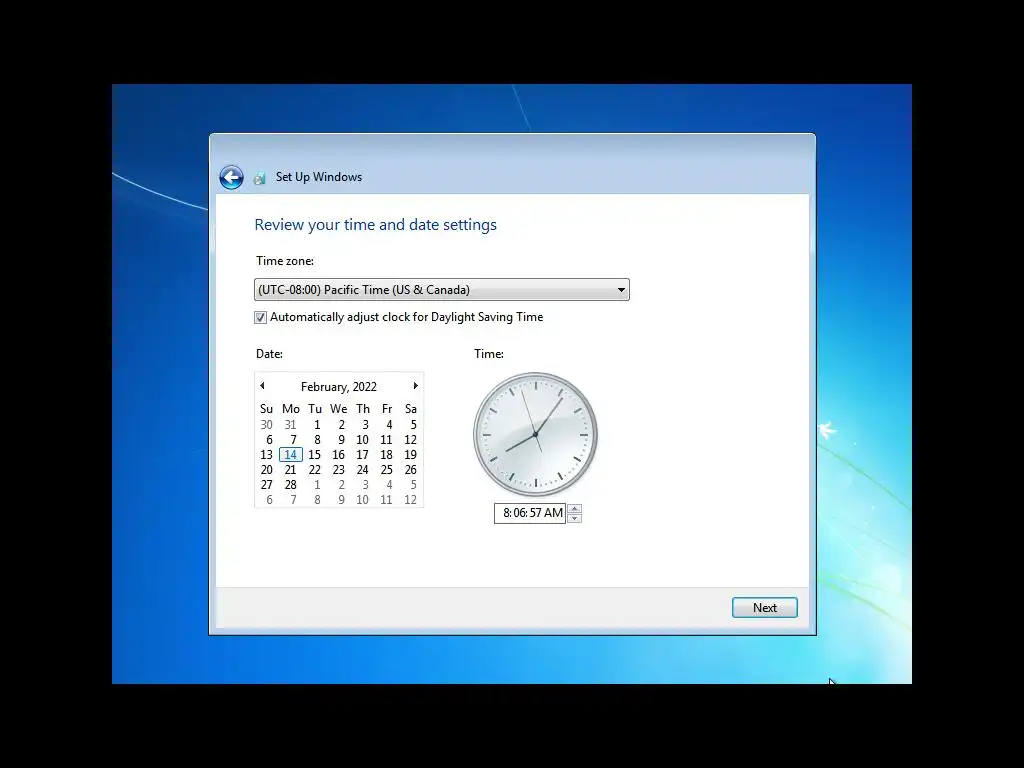Select February 27 in the calendar

(266, 485)
